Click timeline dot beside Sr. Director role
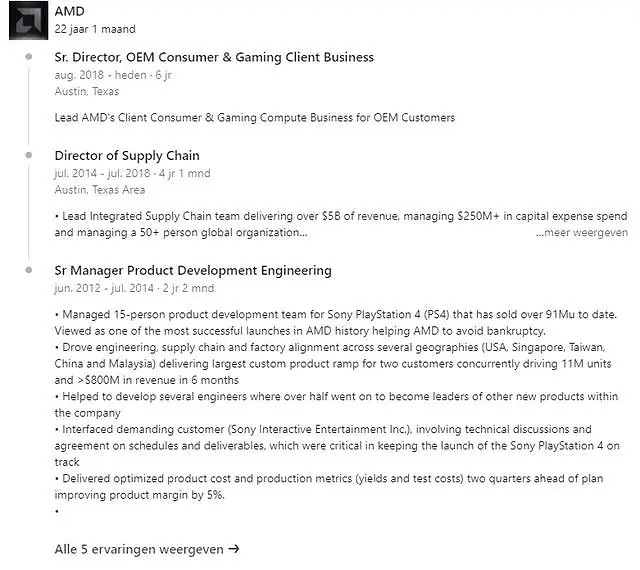This screenshot has height=570, width=640. click(31, 58)
